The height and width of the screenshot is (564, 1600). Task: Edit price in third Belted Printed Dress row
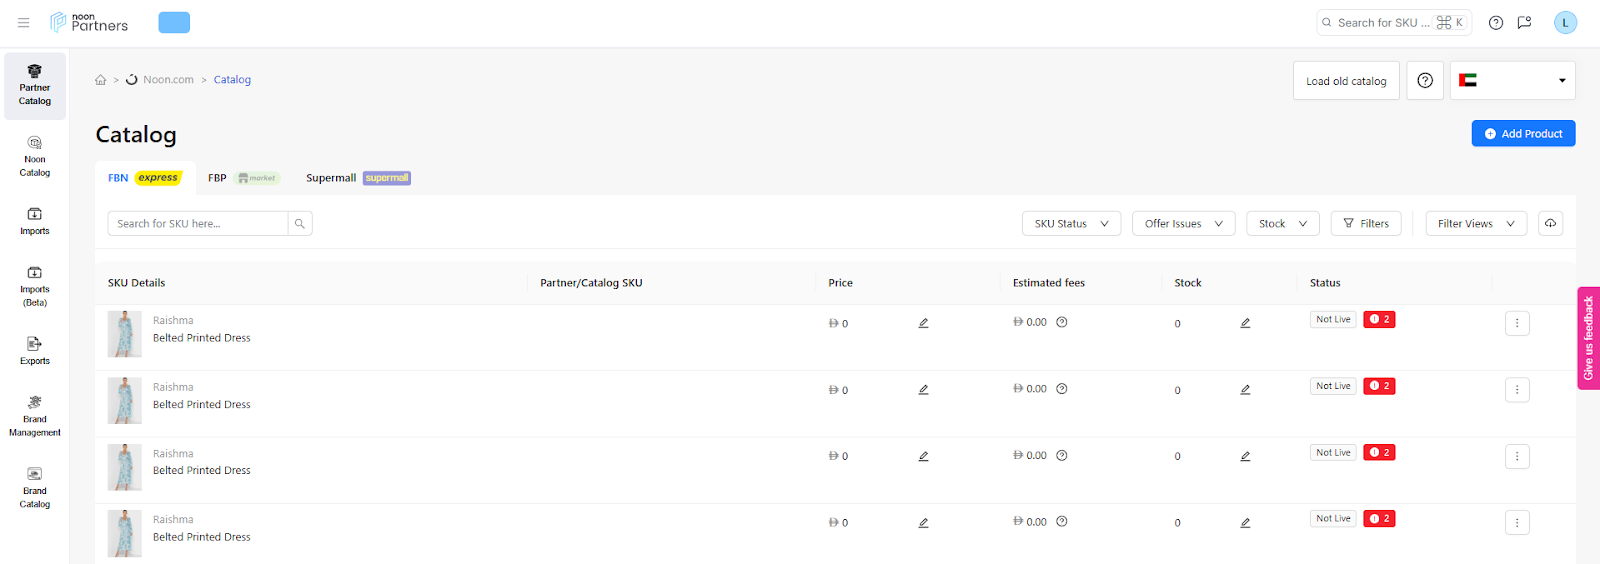(923, 456)
